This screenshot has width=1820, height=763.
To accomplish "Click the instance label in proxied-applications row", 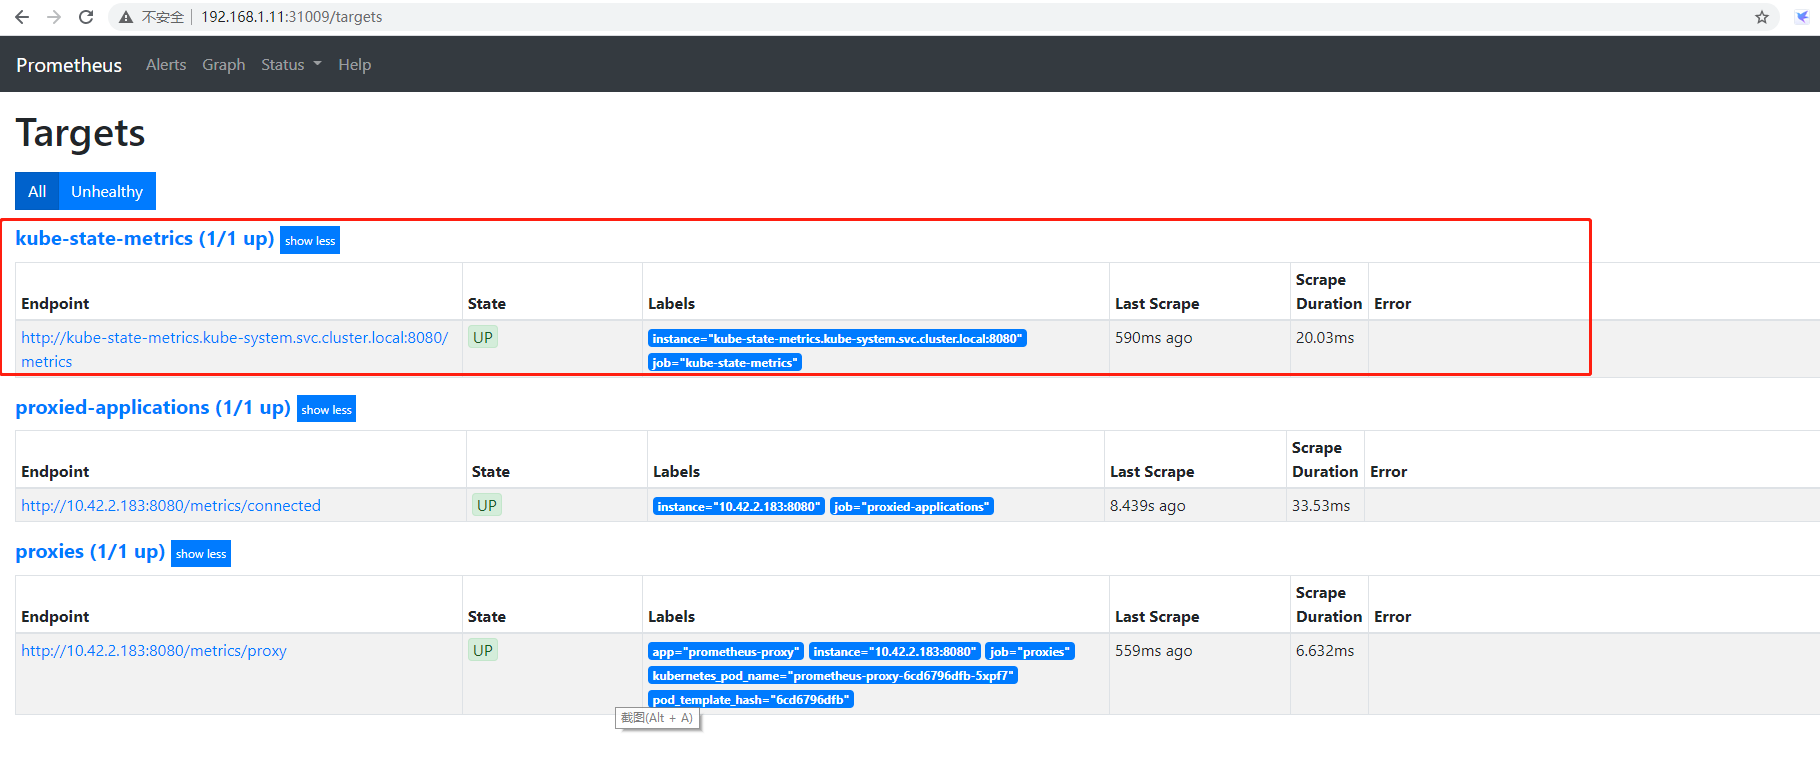I will 738,506.
